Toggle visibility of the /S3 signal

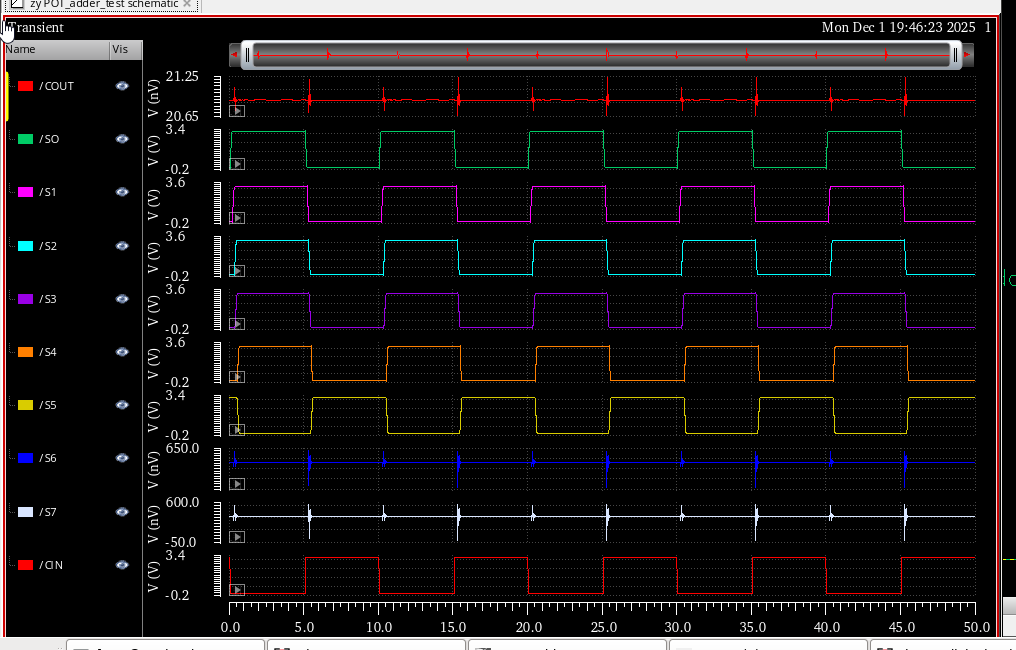pos(122,299)
